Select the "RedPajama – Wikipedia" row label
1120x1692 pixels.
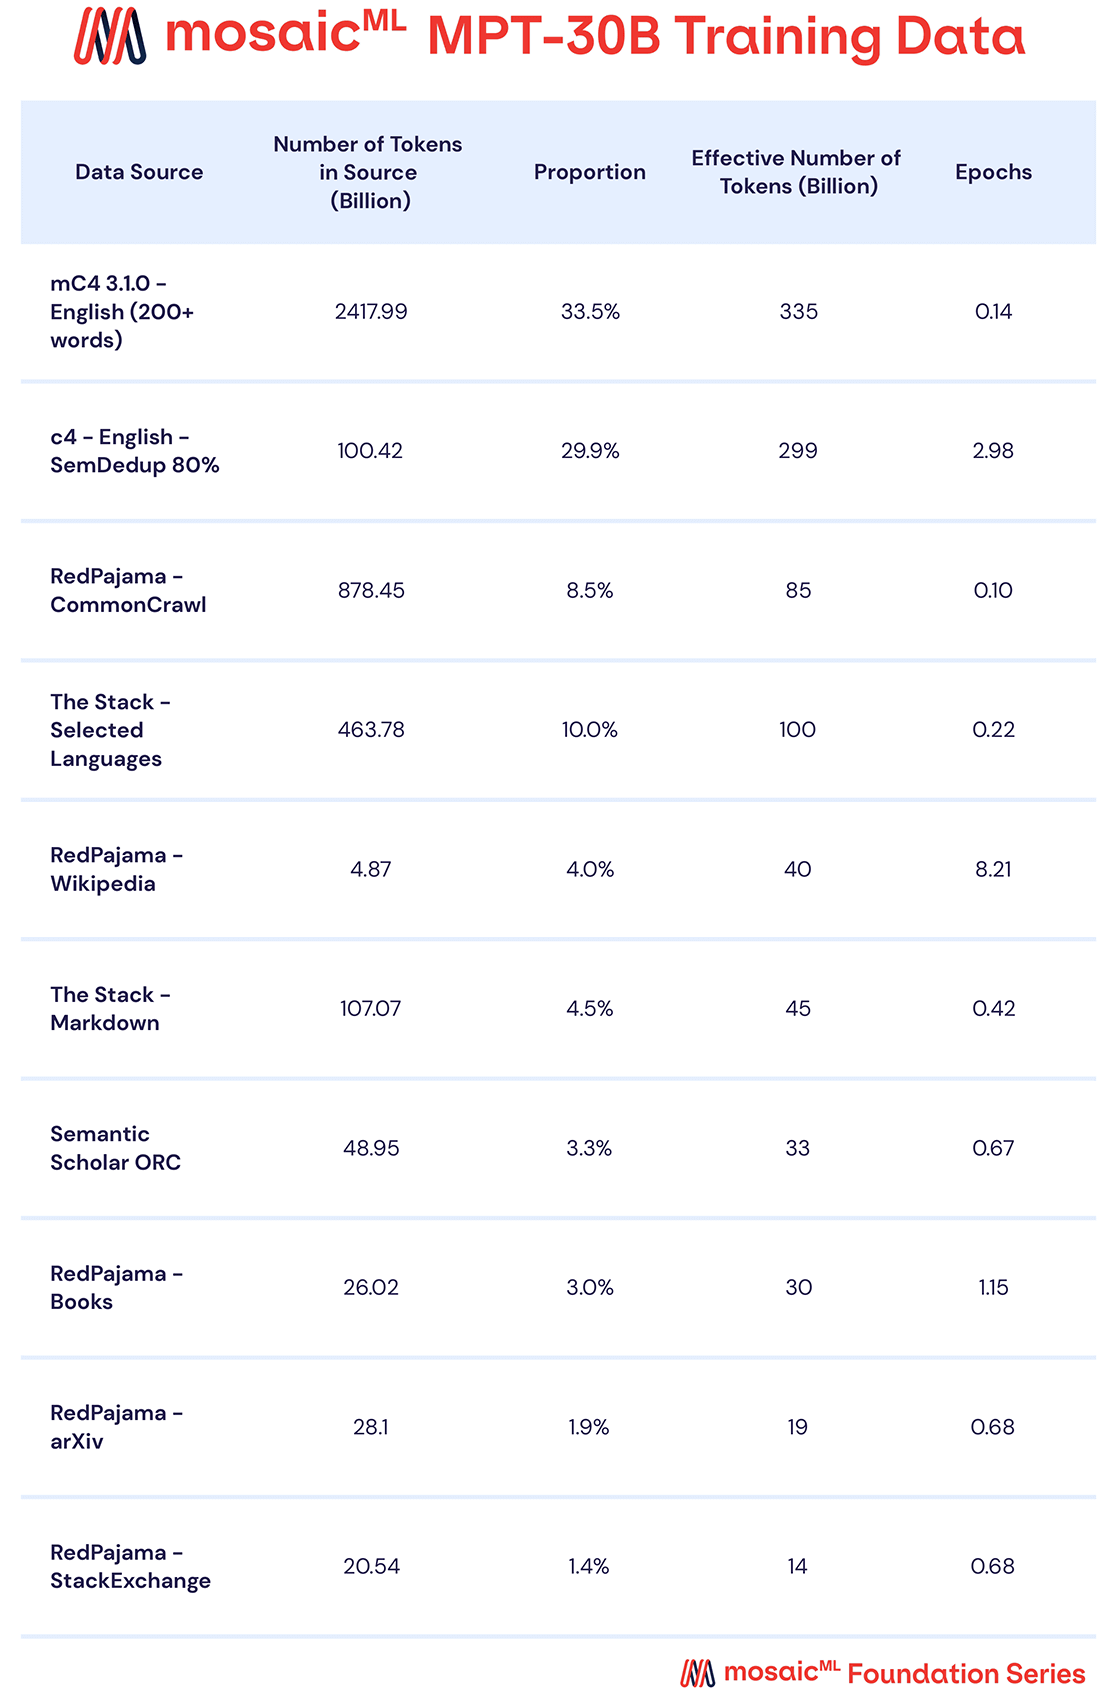(116, 869)
